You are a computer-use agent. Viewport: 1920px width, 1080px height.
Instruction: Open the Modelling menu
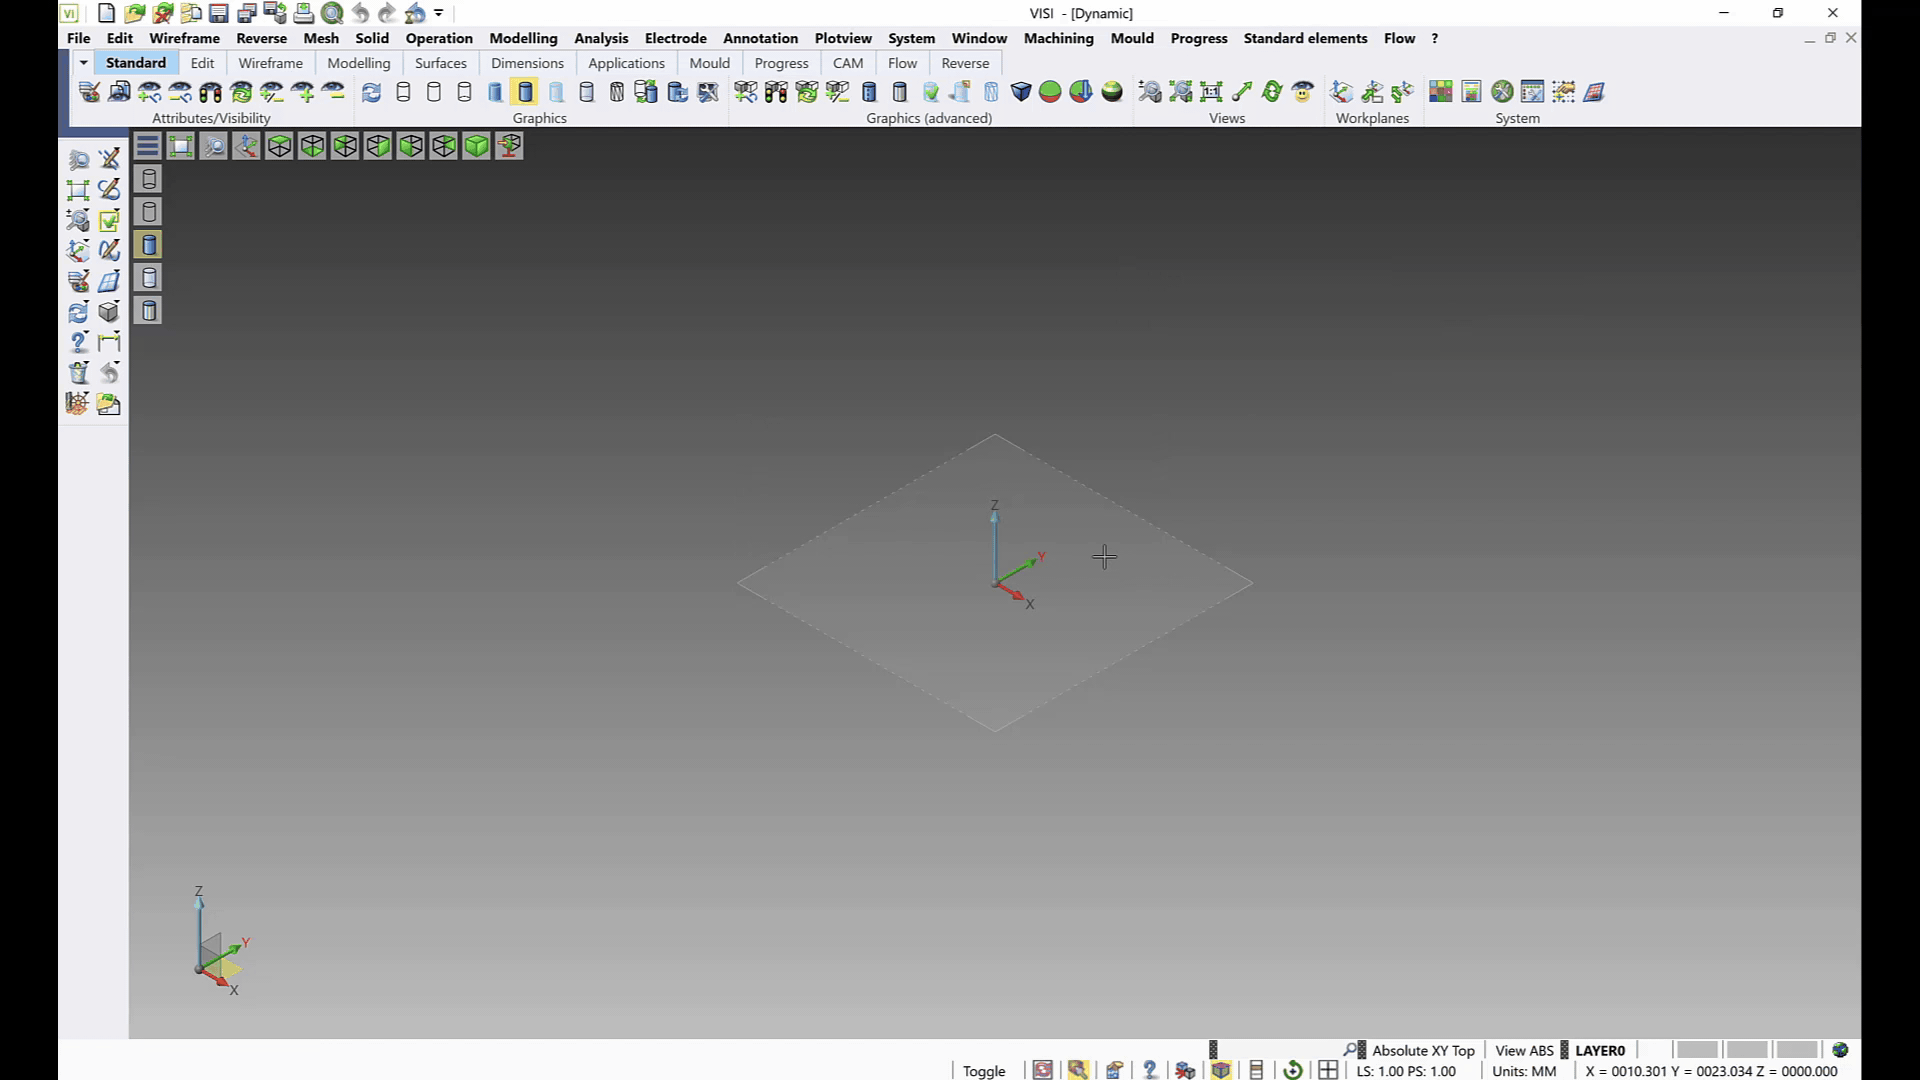coord(523,38)
